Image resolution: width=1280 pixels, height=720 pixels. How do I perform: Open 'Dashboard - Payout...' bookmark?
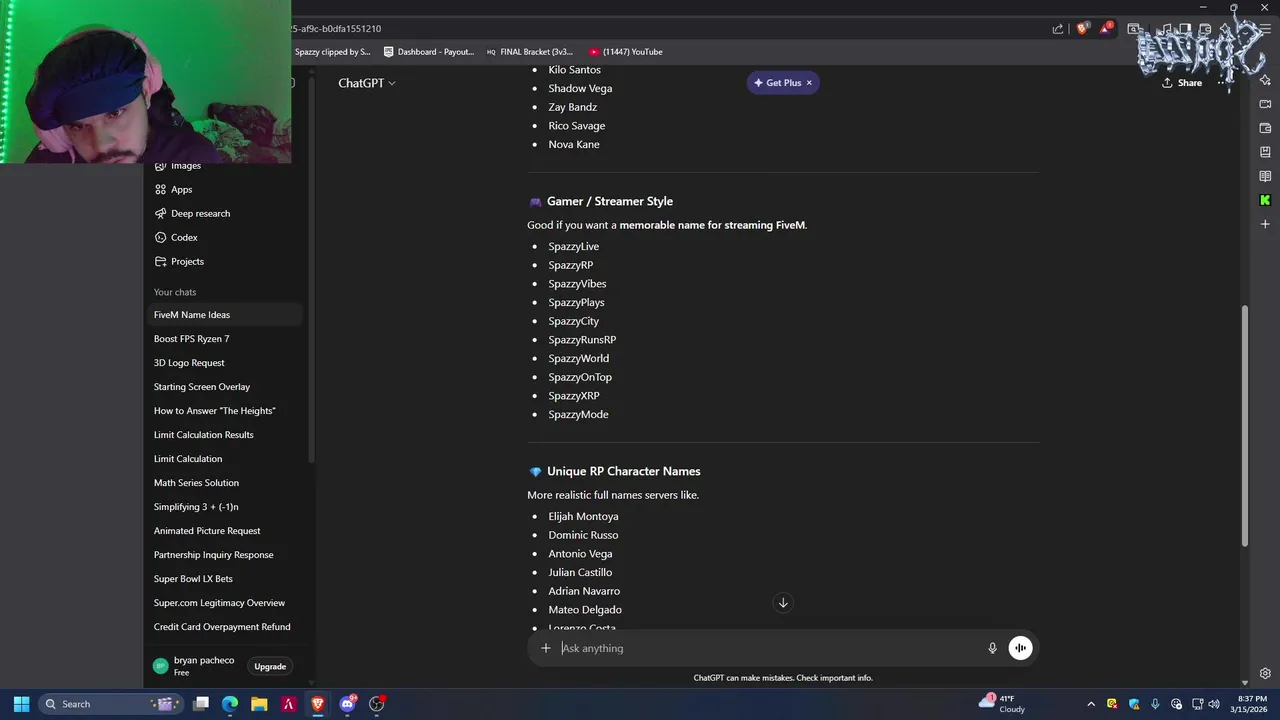tap(429, 52)
